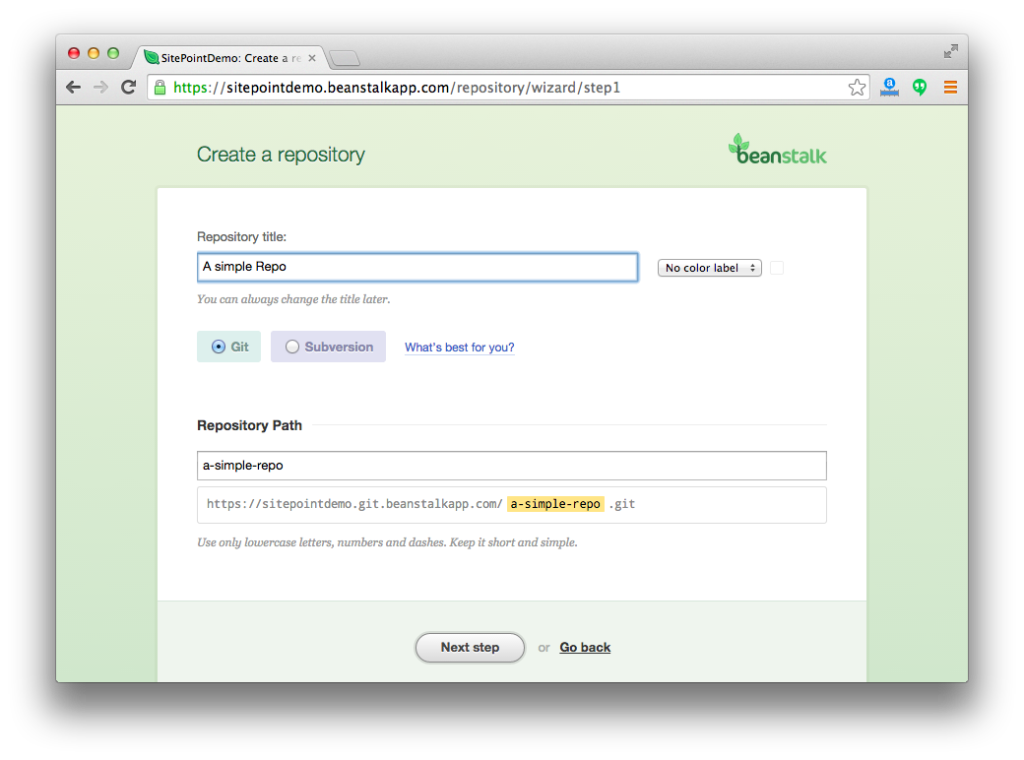Open the No color label dropdown
Screen dimensions: 1024x760
[x=709, y=268]
